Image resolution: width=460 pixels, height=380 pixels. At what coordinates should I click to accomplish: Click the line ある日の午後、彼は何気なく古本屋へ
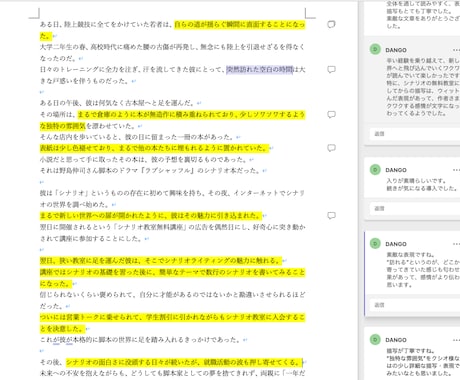[x=117, y=103]
